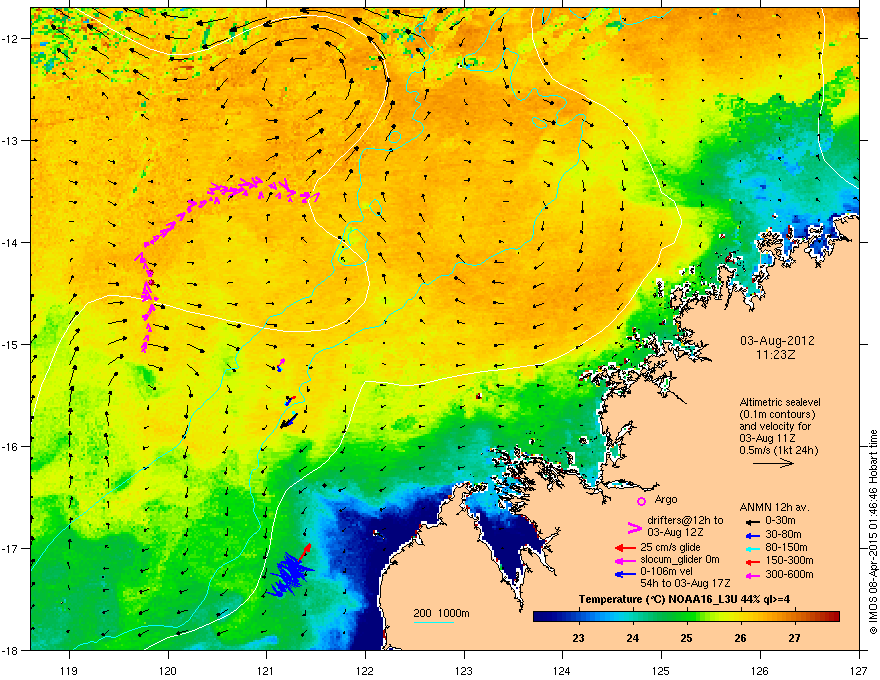The width and height of the screenshot is (880, 680).
Task: Click the 'Altimetric sealevel' legend text
Action: (780, 402)
